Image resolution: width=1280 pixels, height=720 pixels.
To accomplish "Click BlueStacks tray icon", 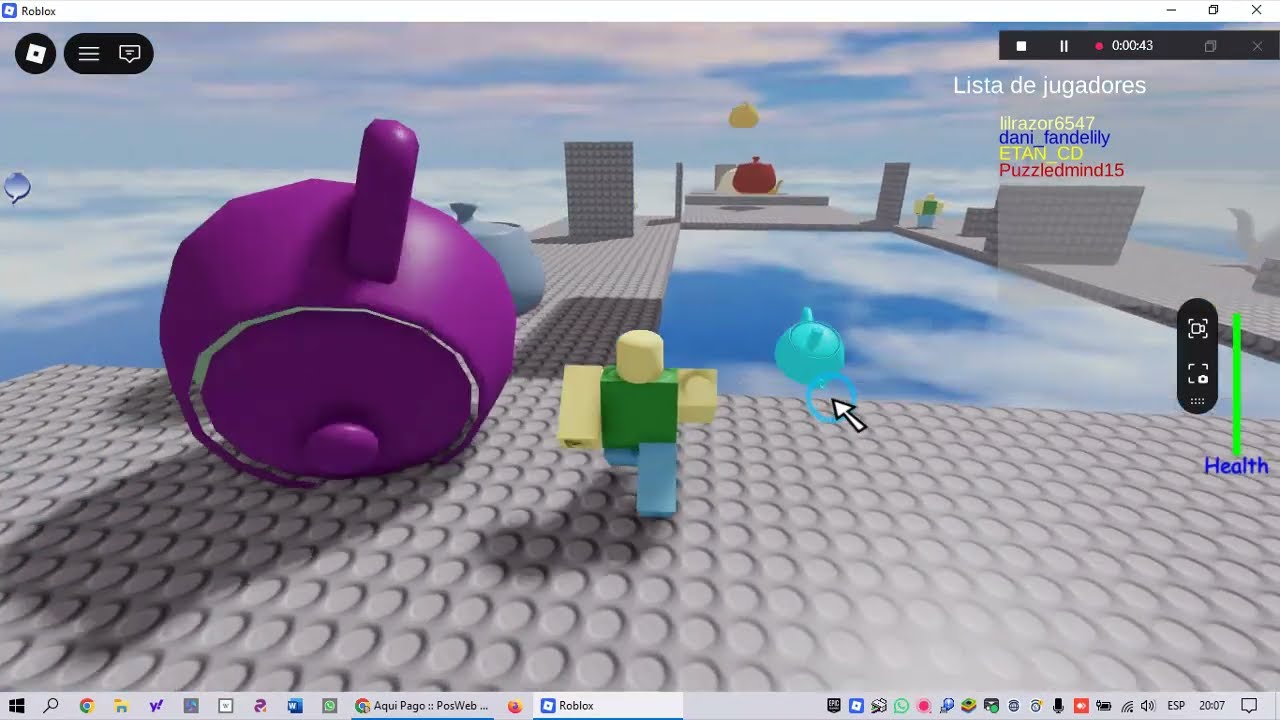I will click(x=968, y=706).
